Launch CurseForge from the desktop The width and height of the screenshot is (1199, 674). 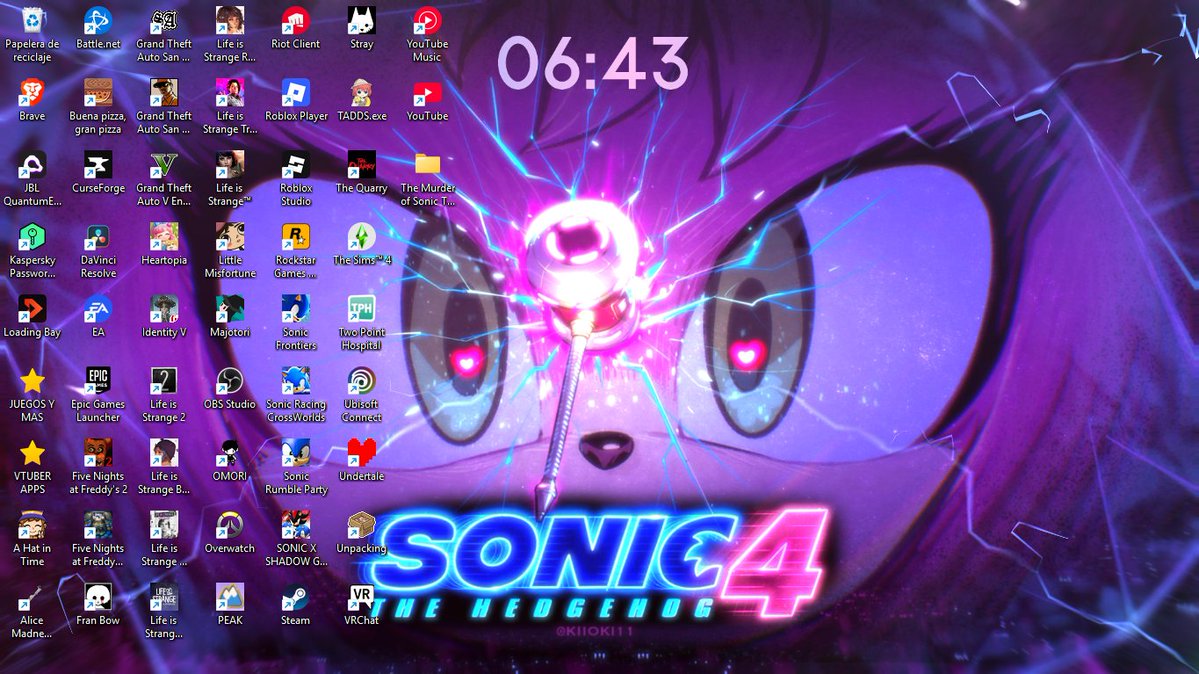(x=98, y=165)
